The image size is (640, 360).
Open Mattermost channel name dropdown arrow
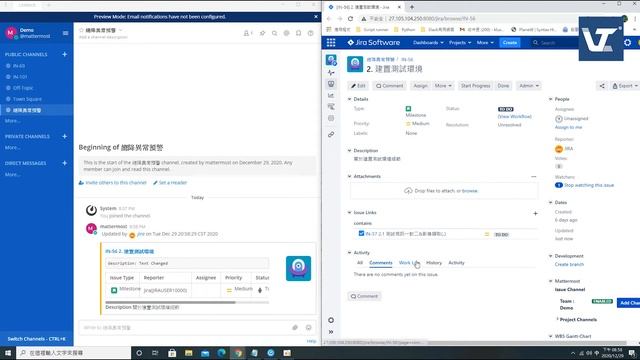(120, 30)
